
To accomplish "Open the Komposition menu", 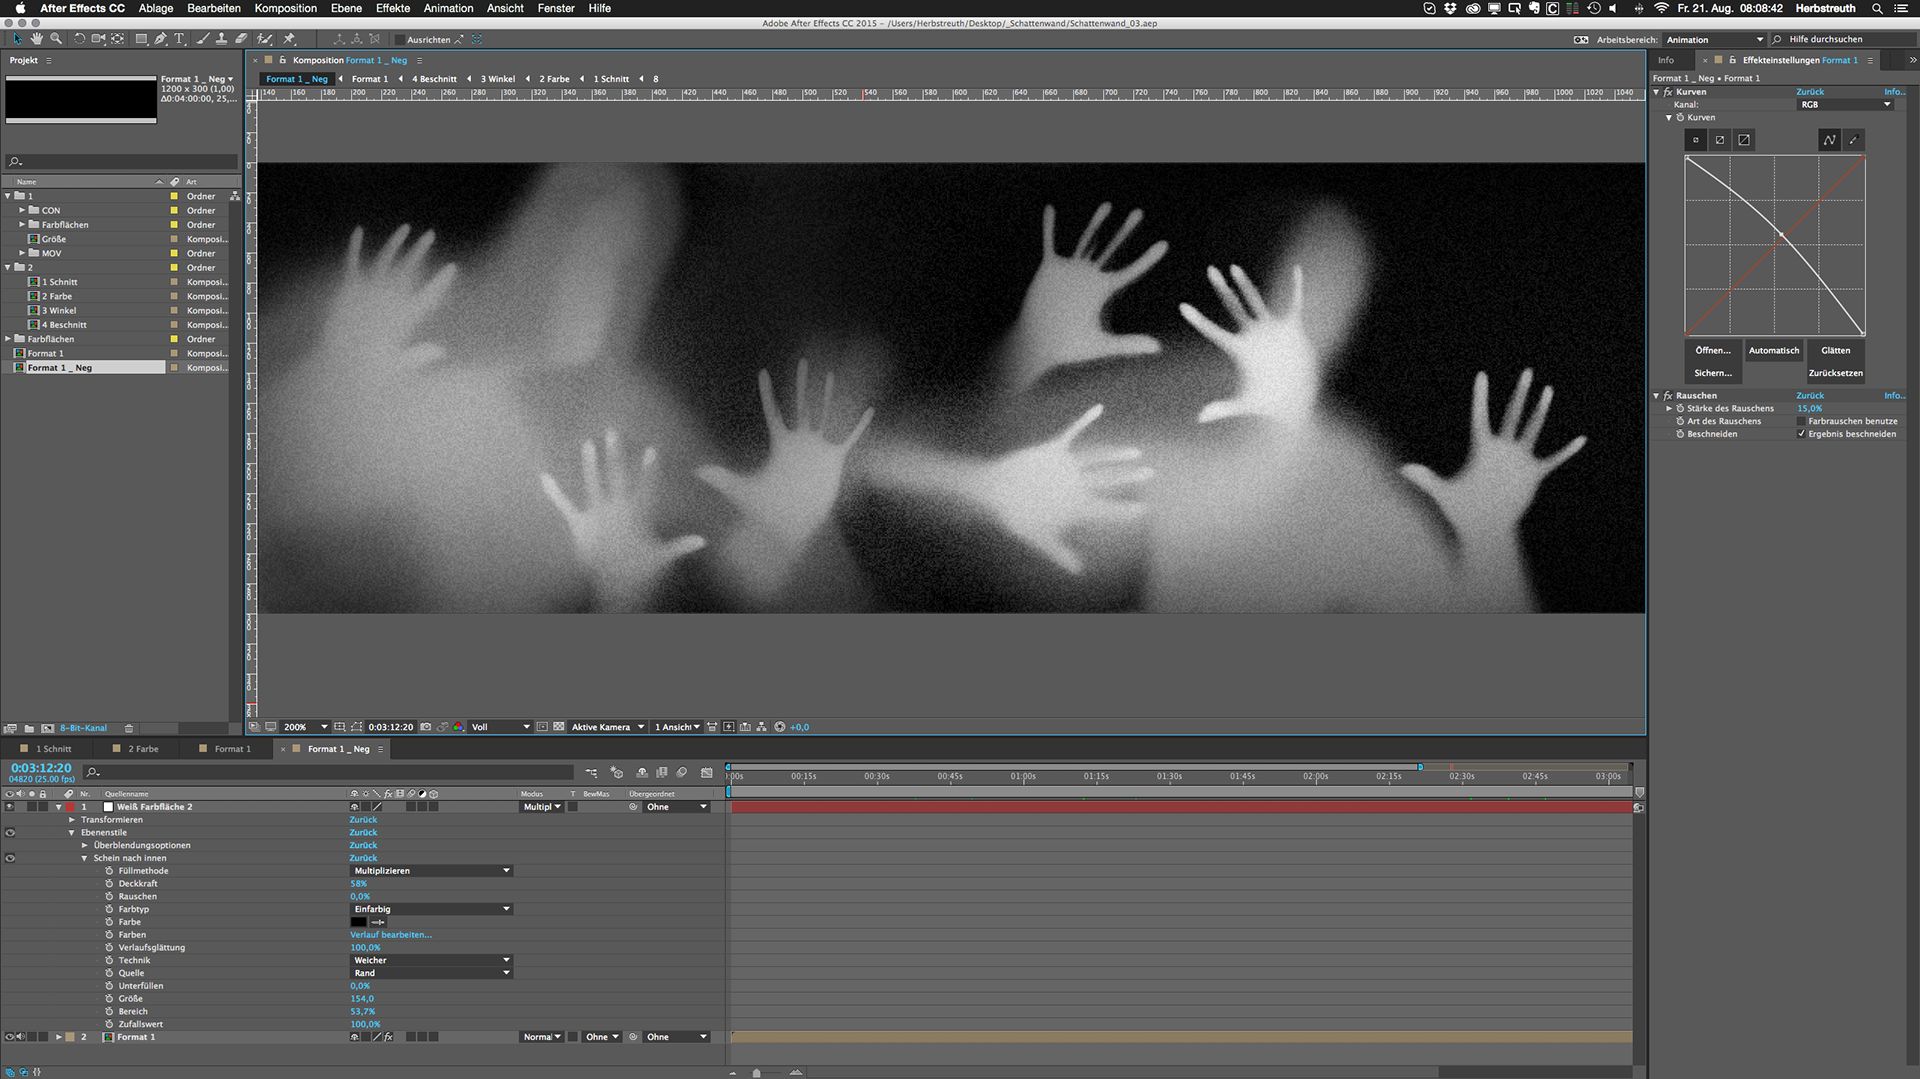I will click(285, 8).
